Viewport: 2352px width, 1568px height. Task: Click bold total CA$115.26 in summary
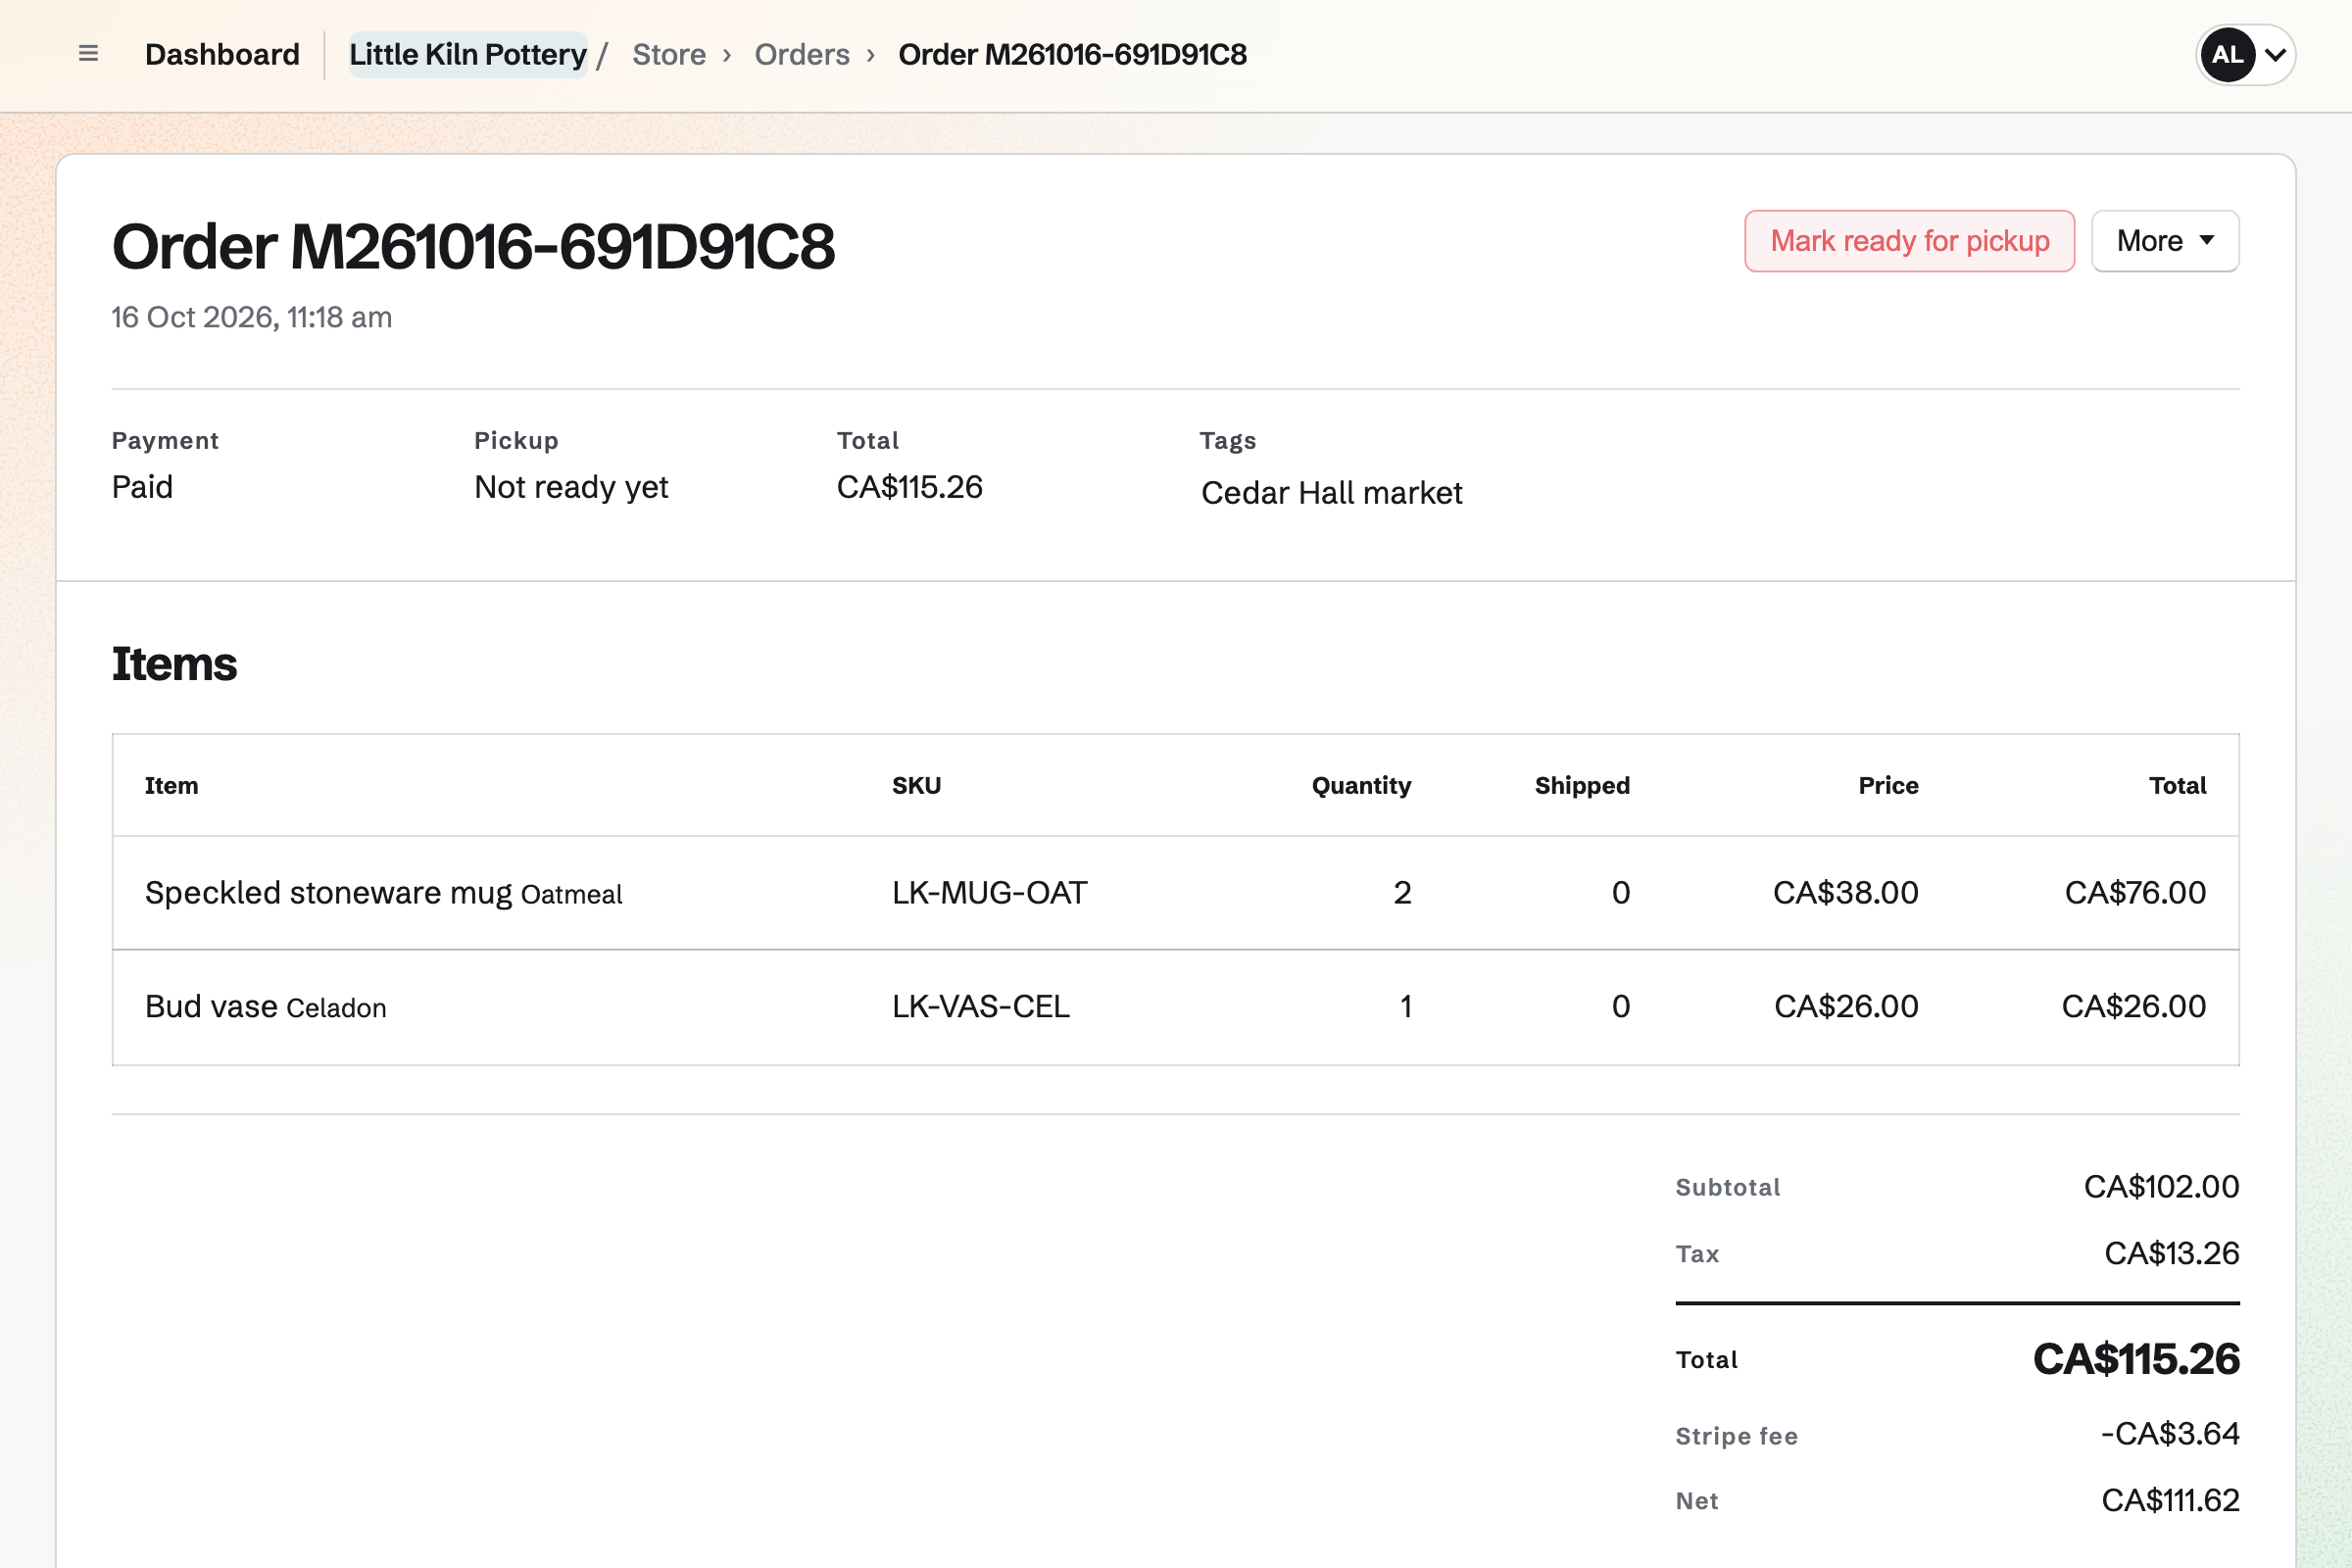click(x=2136, y=1359)
